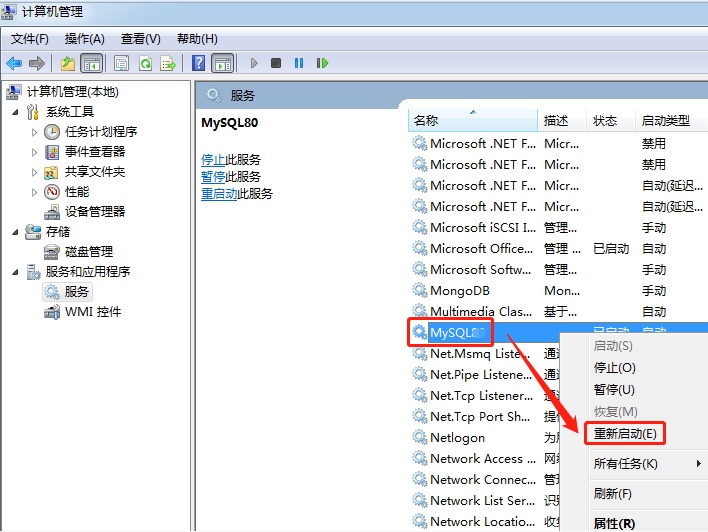Sort by the 名称 column header
The width and height of the screenshot is (708, 532).
tap(473, 121)
